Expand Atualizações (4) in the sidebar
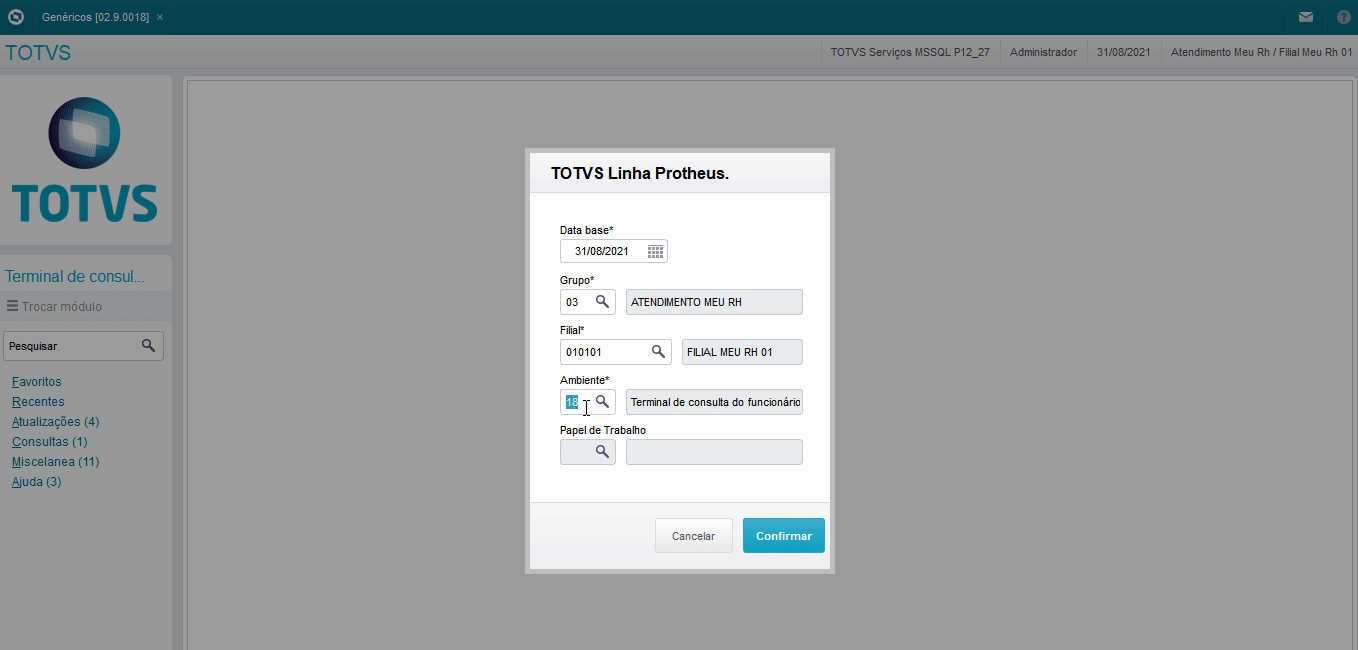The height and width of the screenshot is (650, 1358). [x=56, y=422]
